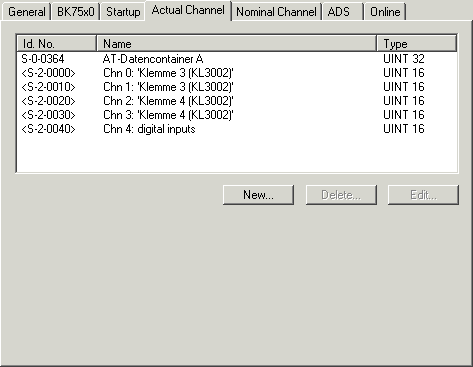Click the New... button
Viewport: 473px width, 367px height.
(258, 195)
